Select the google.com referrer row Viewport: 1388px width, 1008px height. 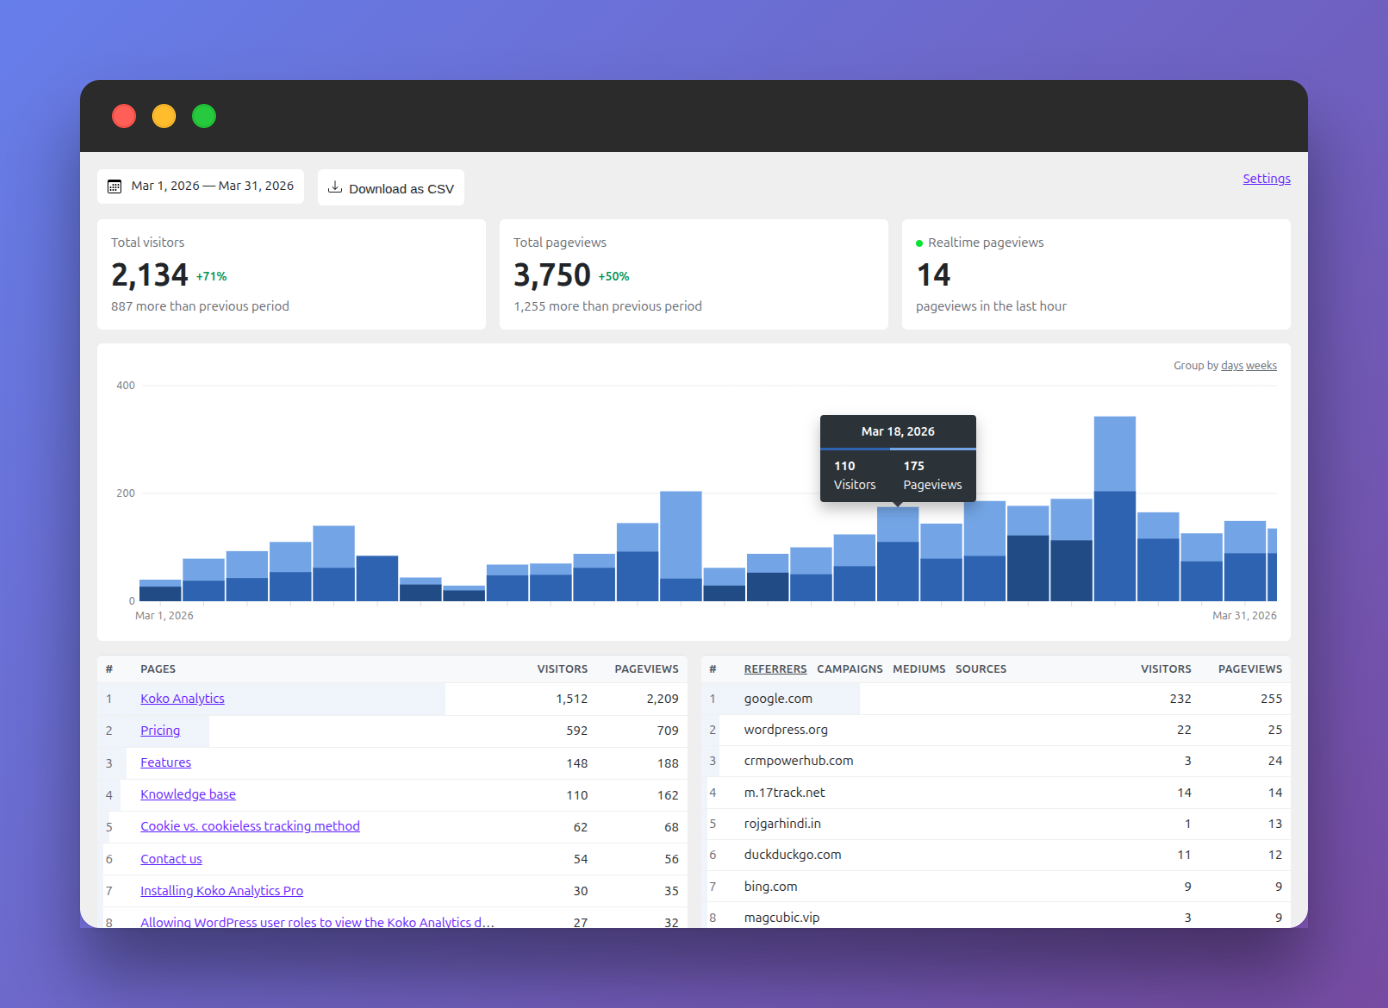[998, 699]
